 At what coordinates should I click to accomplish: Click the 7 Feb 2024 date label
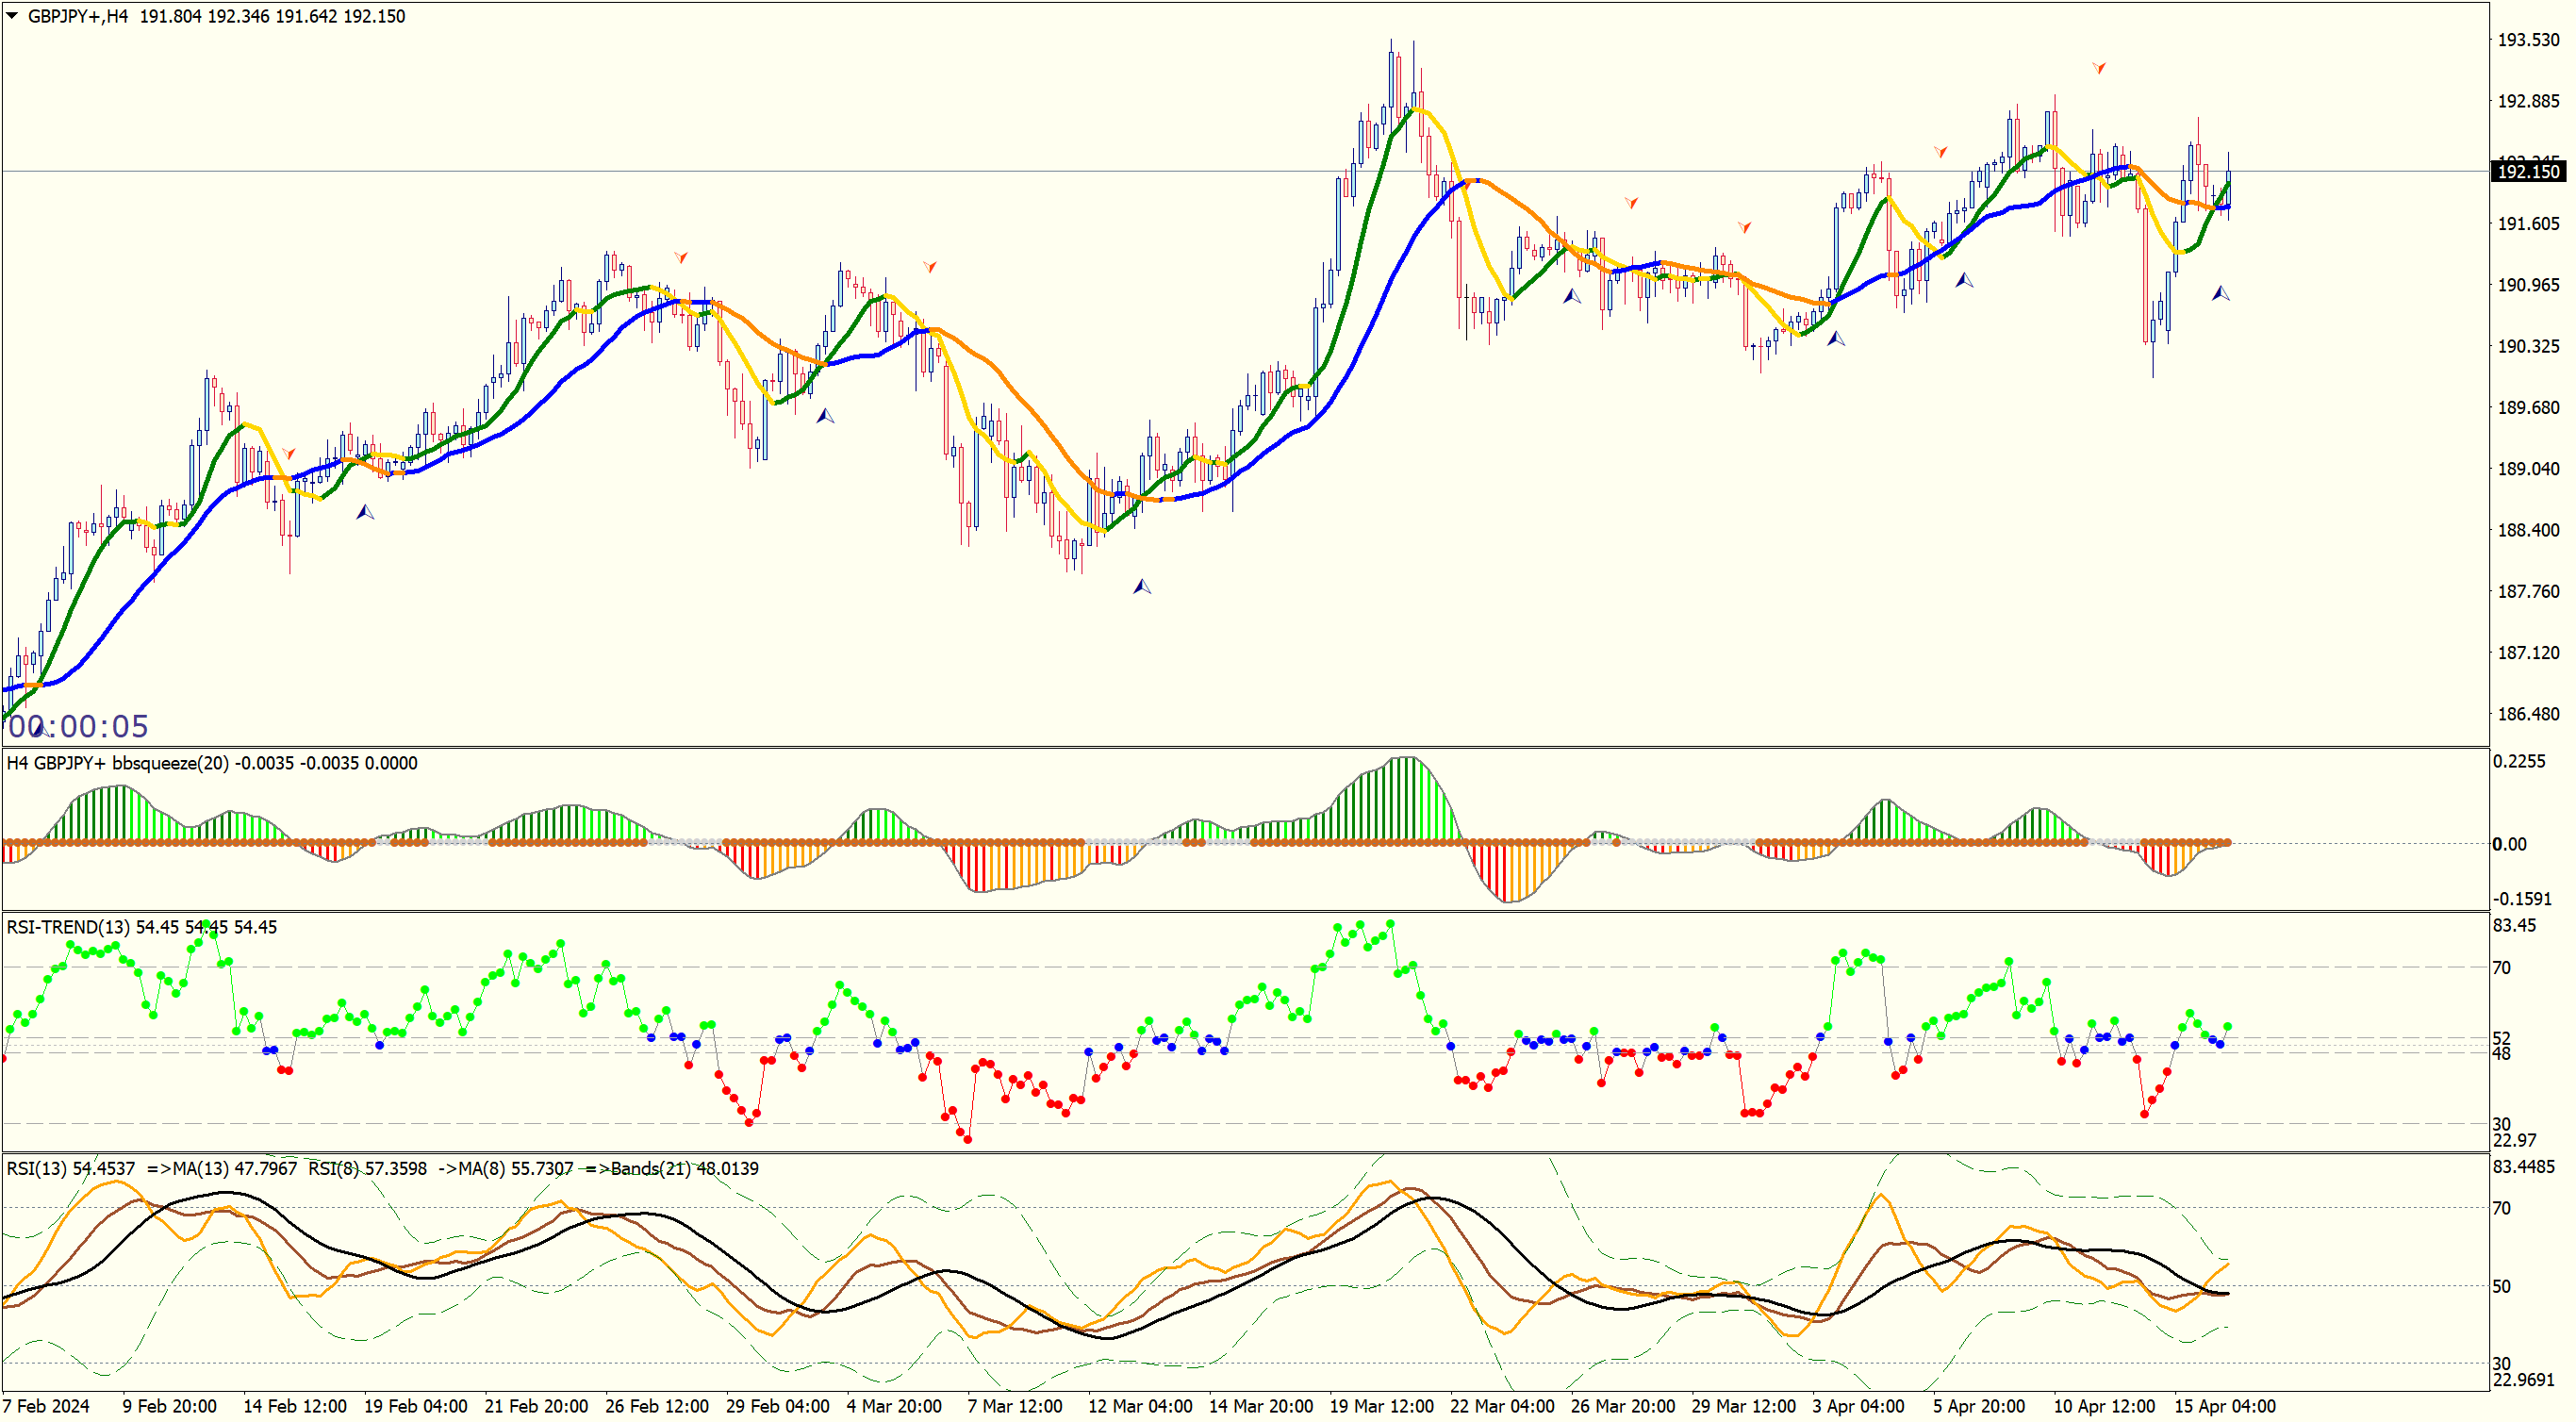coord(46,1405)
